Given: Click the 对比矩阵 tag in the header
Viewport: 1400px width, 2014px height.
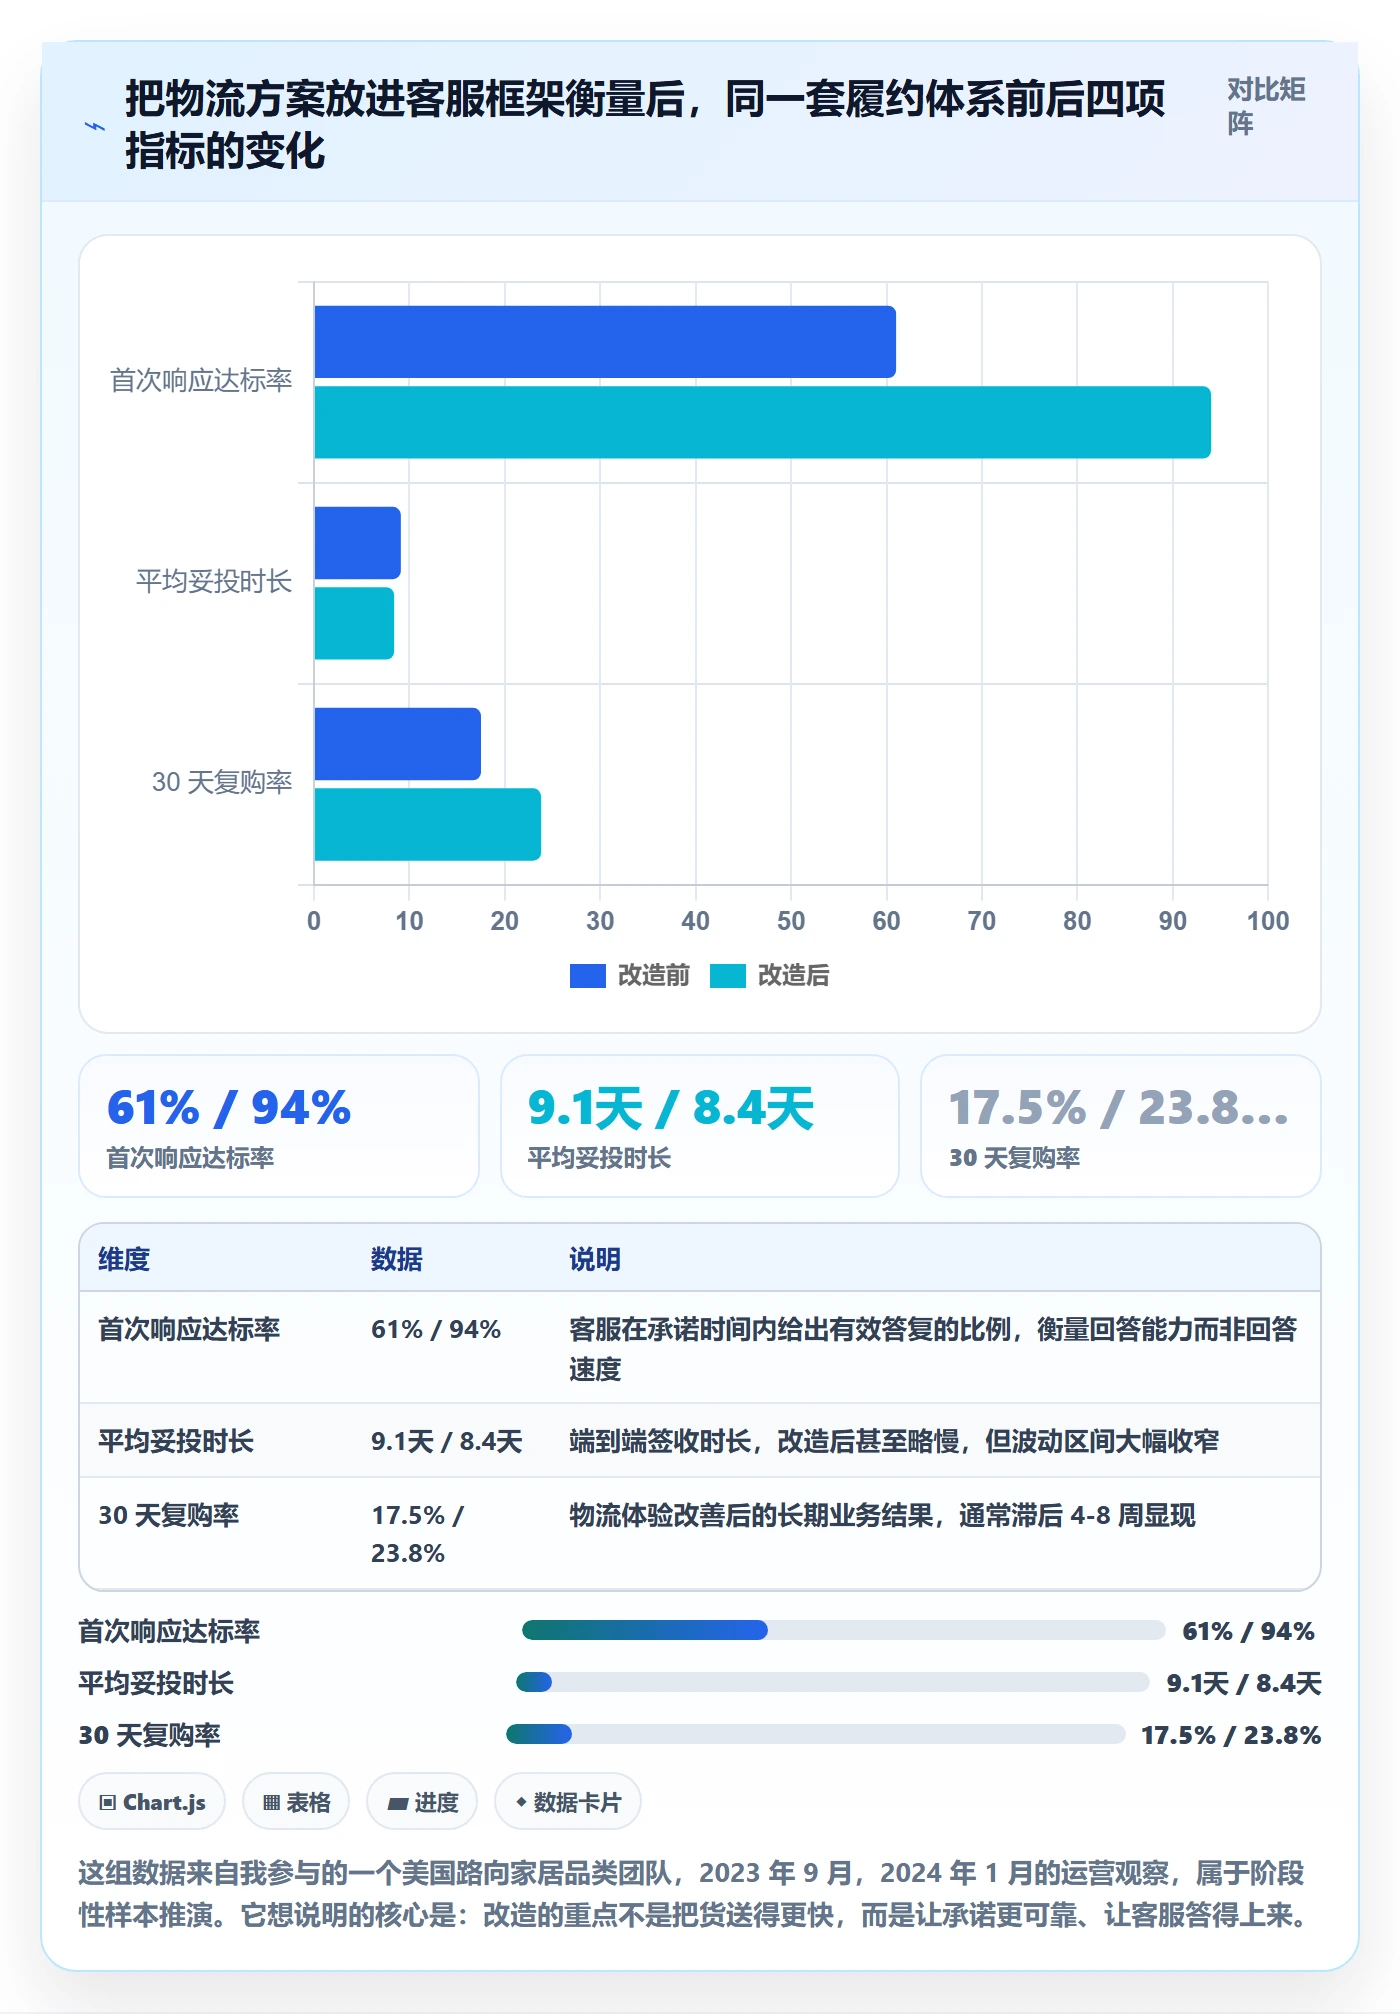Looking at the screenshot, I should (1266, 106).
